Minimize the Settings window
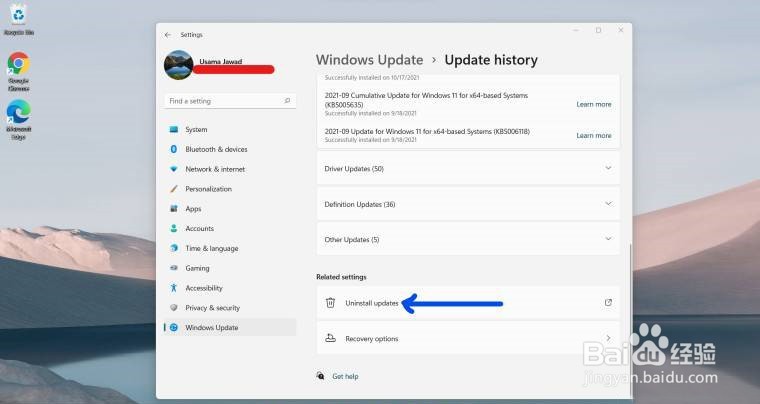Screen dimensions: 760x404 [576, 30]
